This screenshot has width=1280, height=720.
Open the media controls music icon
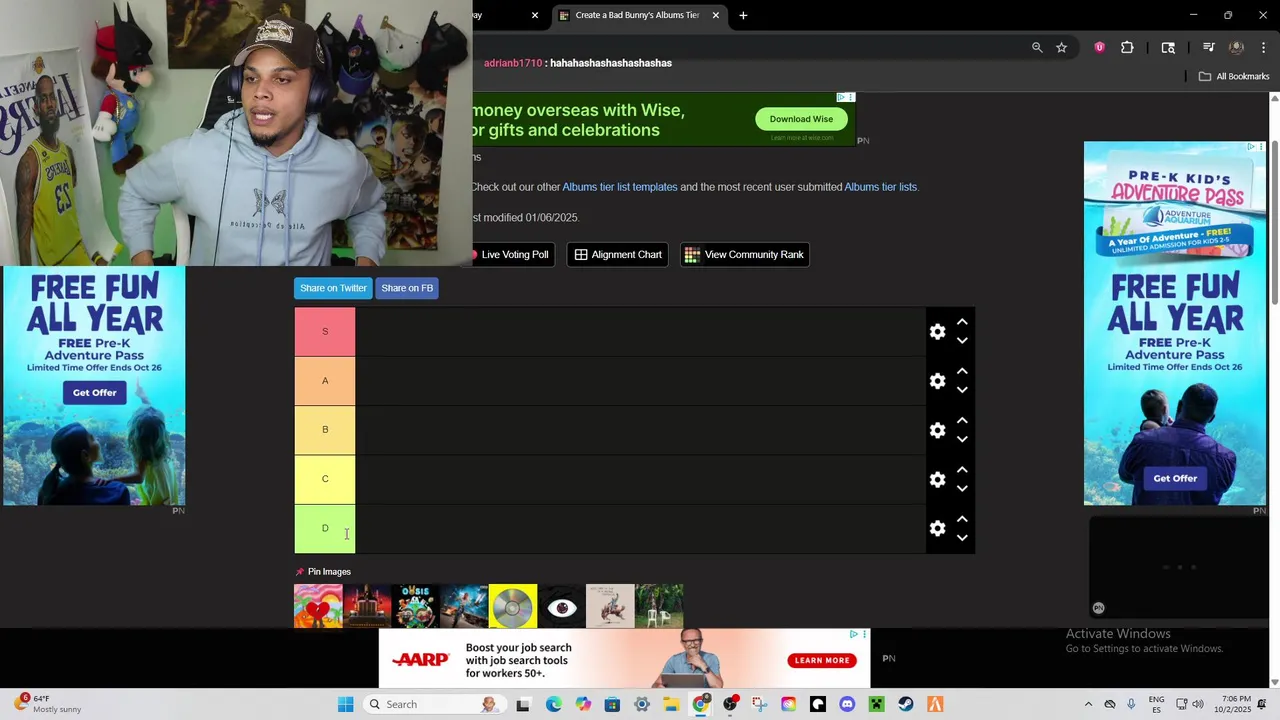[x=1208, y=47]
